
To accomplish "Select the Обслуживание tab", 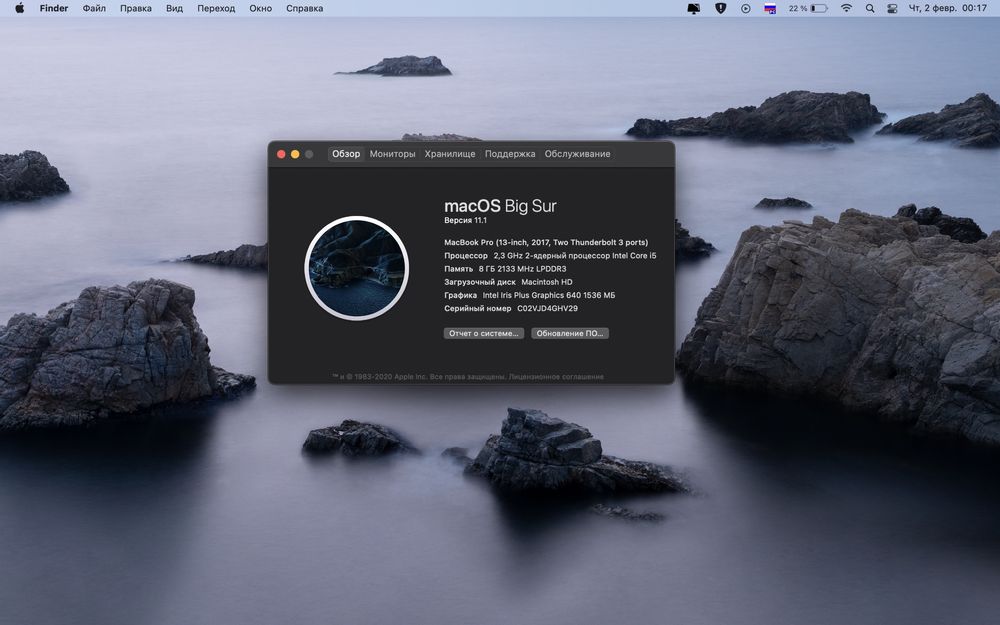I will pos(577,154).
